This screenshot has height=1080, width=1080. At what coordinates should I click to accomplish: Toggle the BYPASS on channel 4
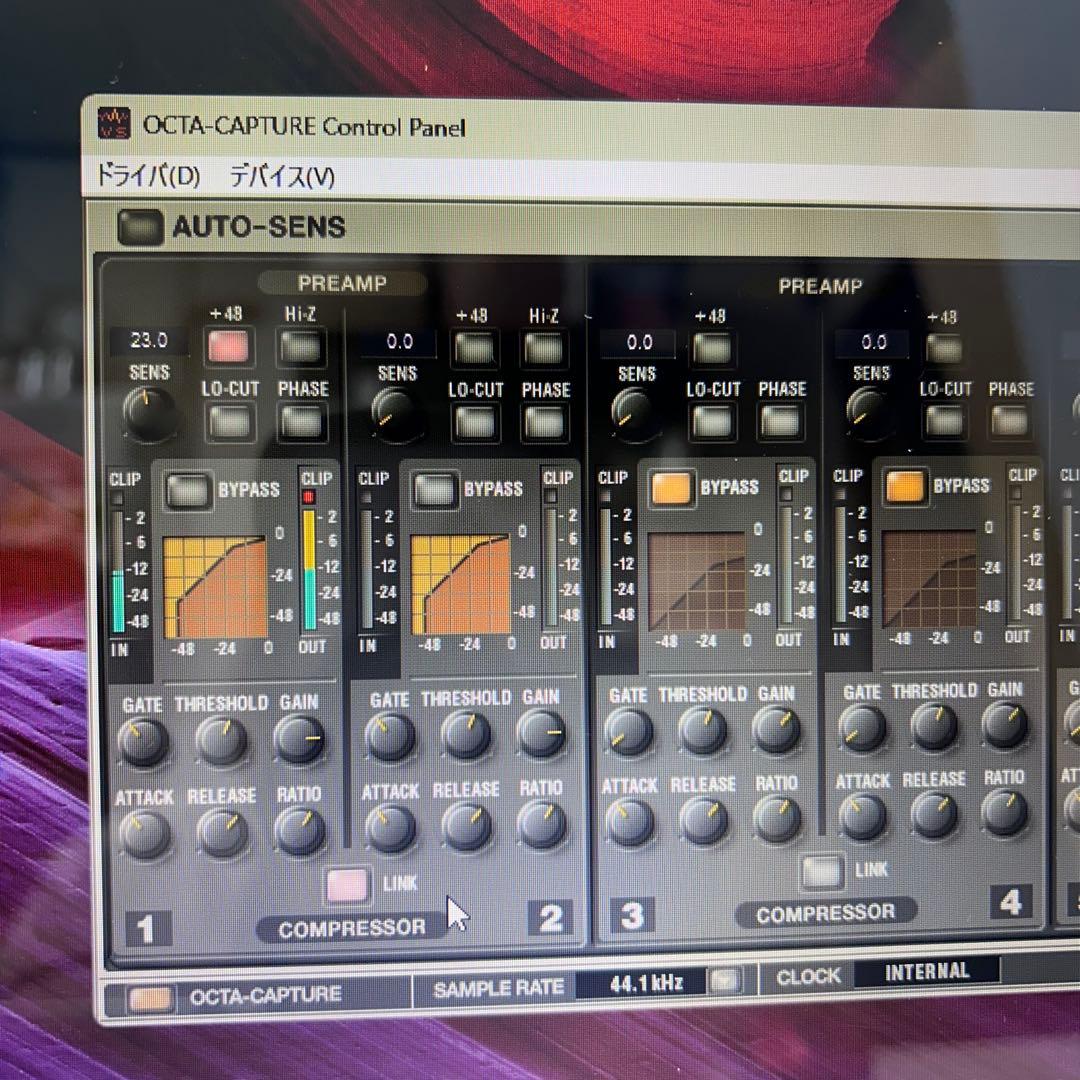click(904, 487)
